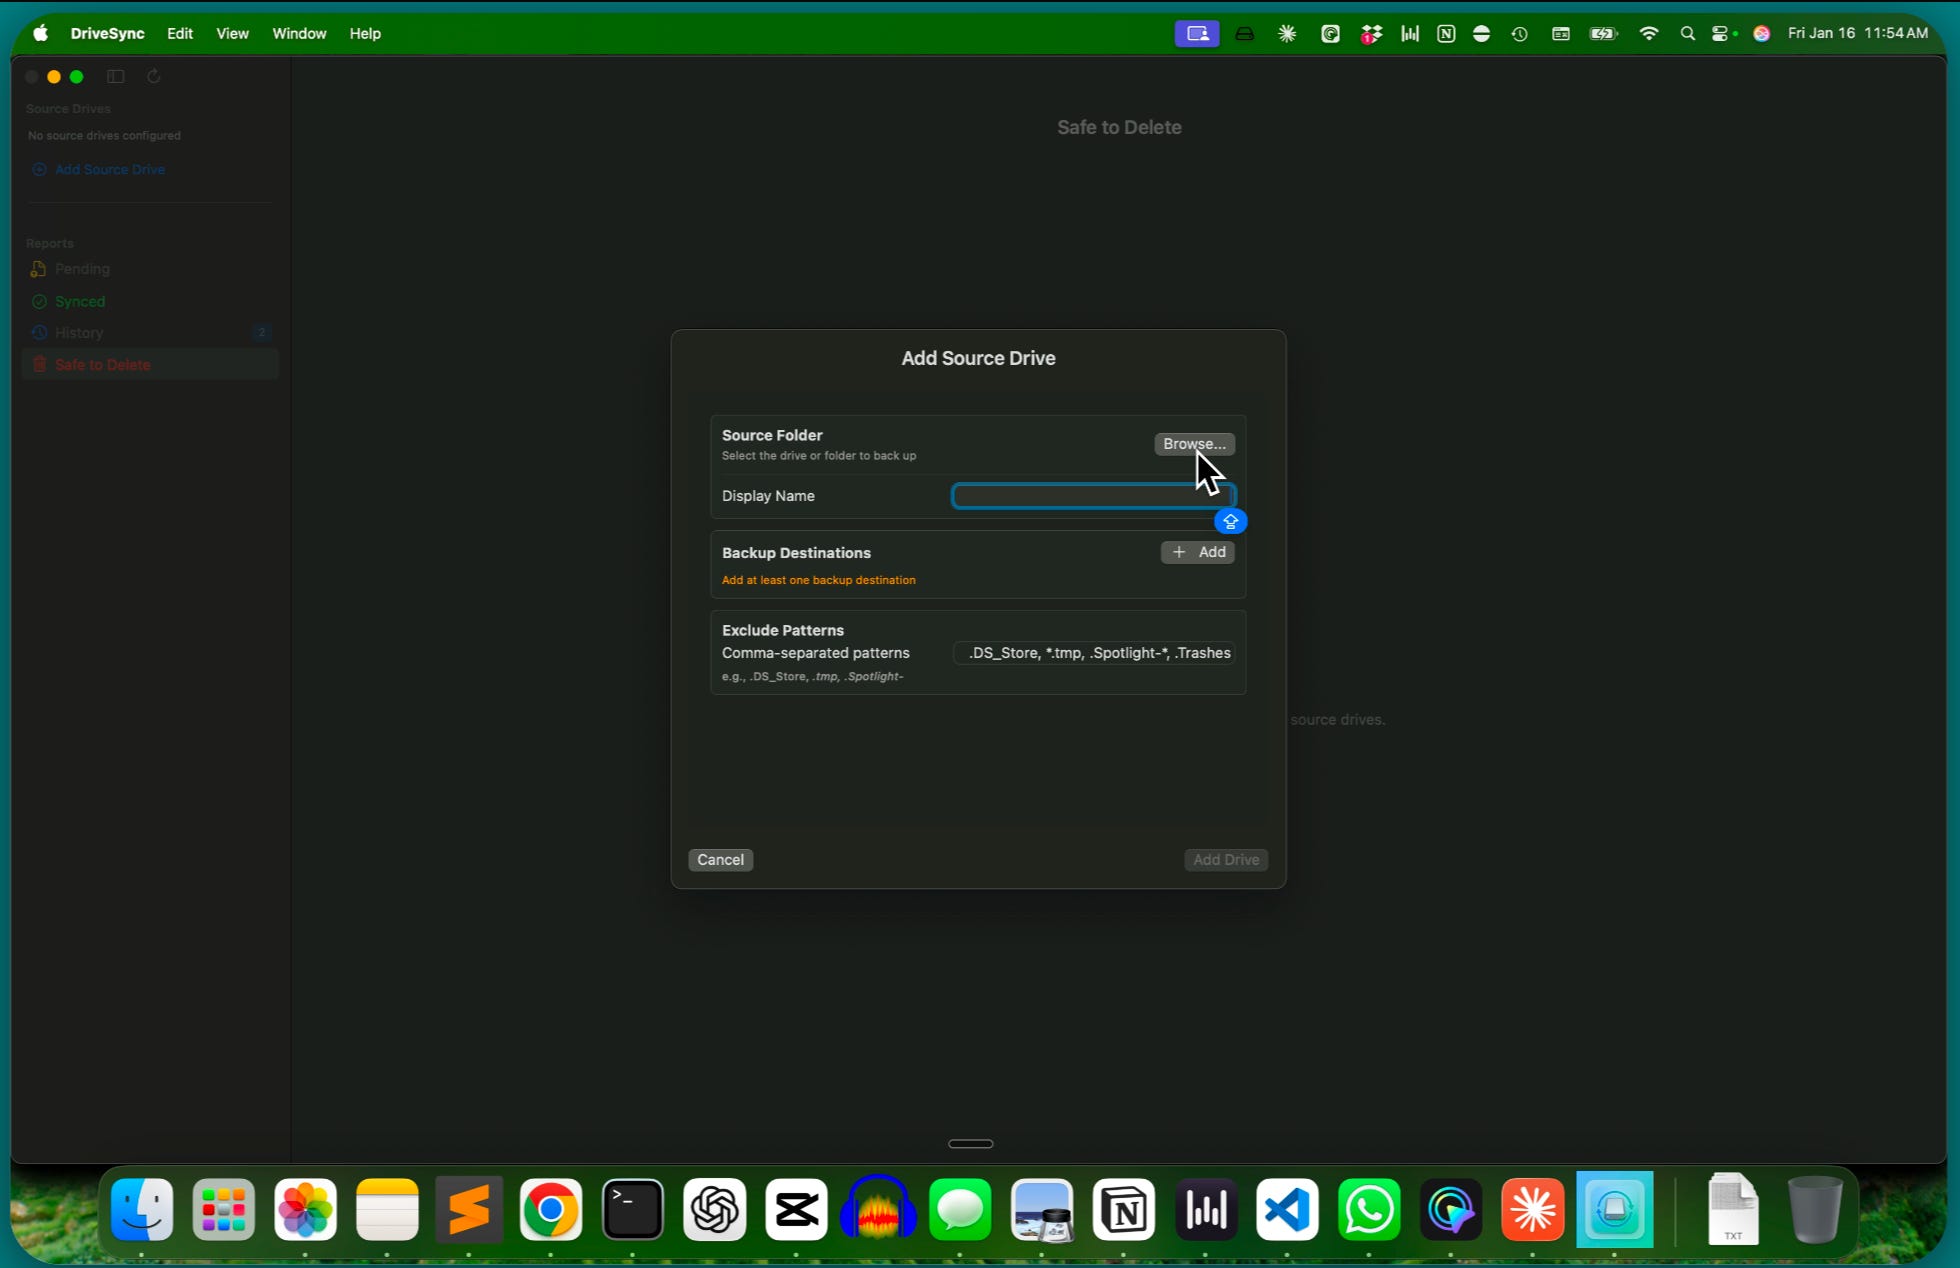Open Control Center from the menu bar
This screenshot has height=1268, width=1960.
pos(1720,33)
